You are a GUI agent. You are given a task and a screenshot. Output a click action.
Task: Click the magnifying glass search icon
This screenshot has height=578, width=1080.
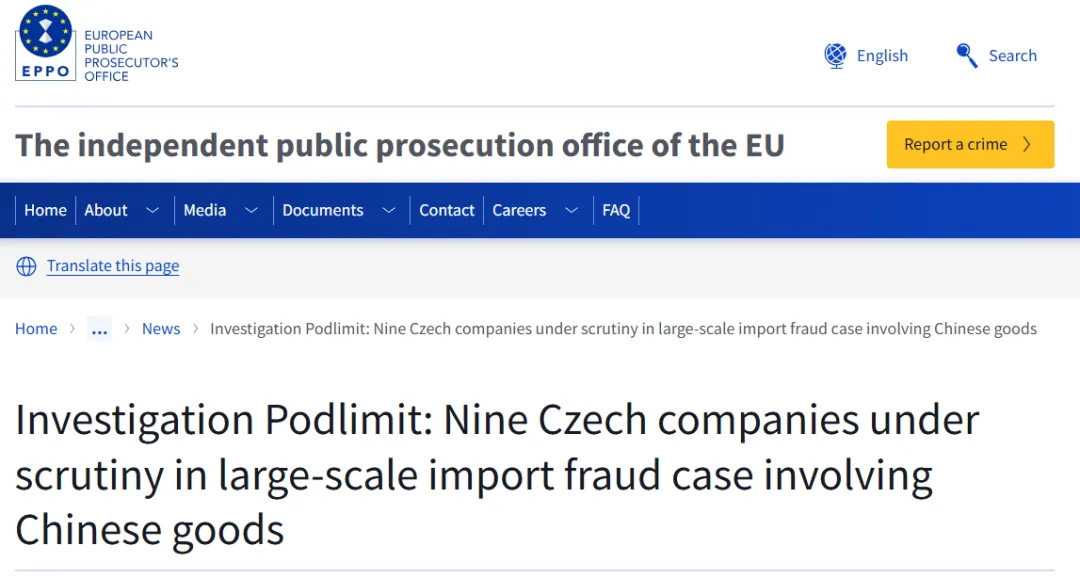click(966, 56)
